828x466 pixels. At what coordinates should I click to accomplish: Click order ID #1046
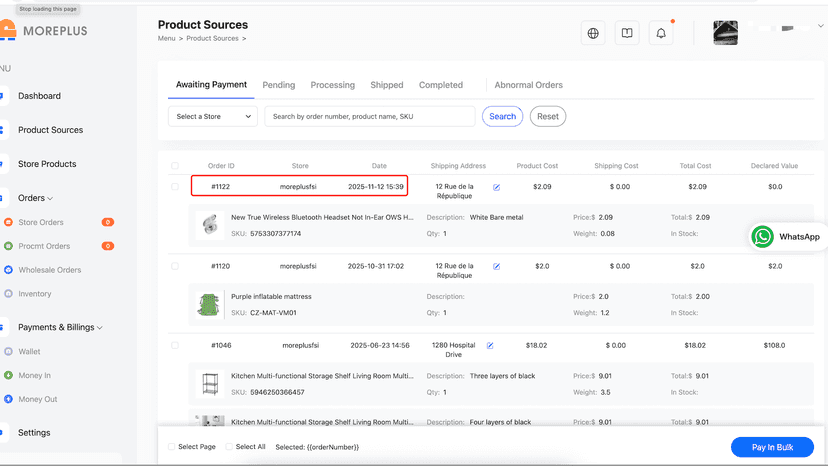coord(221,346)
